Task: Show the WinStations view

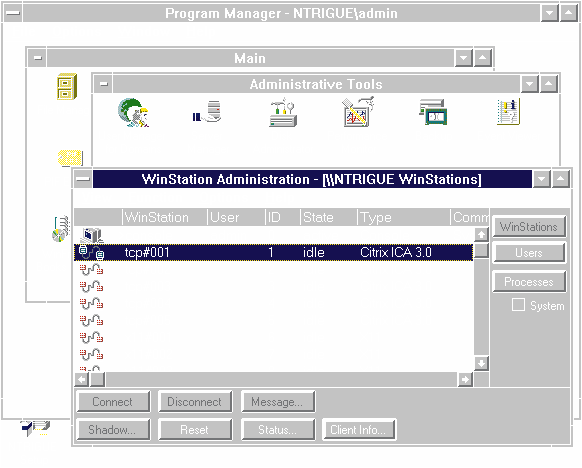Action: pos(529,226)
